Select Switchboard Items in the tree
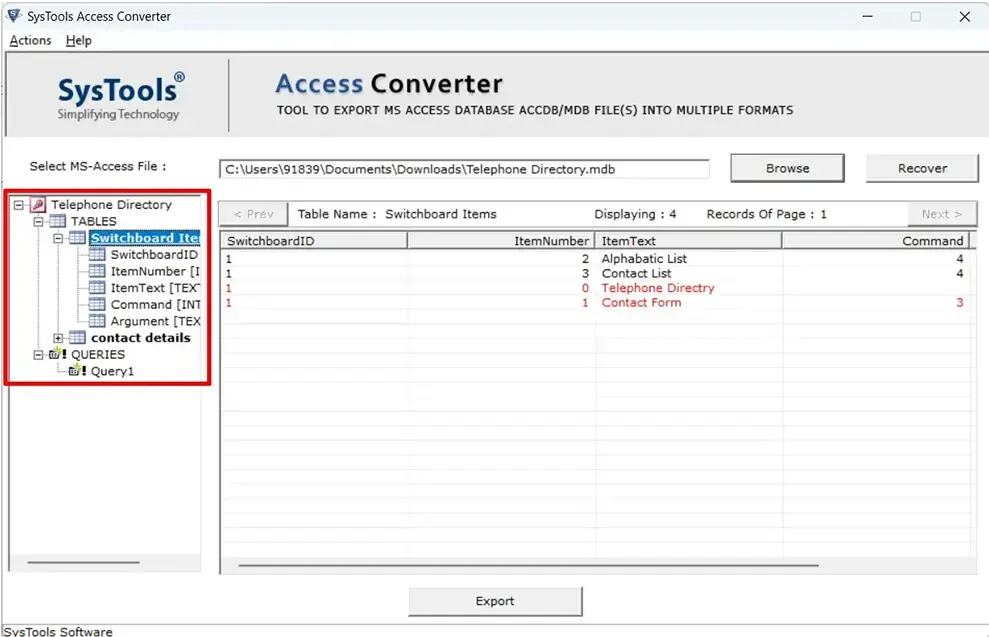The image size is (989, 637). [x=144, y=238]
